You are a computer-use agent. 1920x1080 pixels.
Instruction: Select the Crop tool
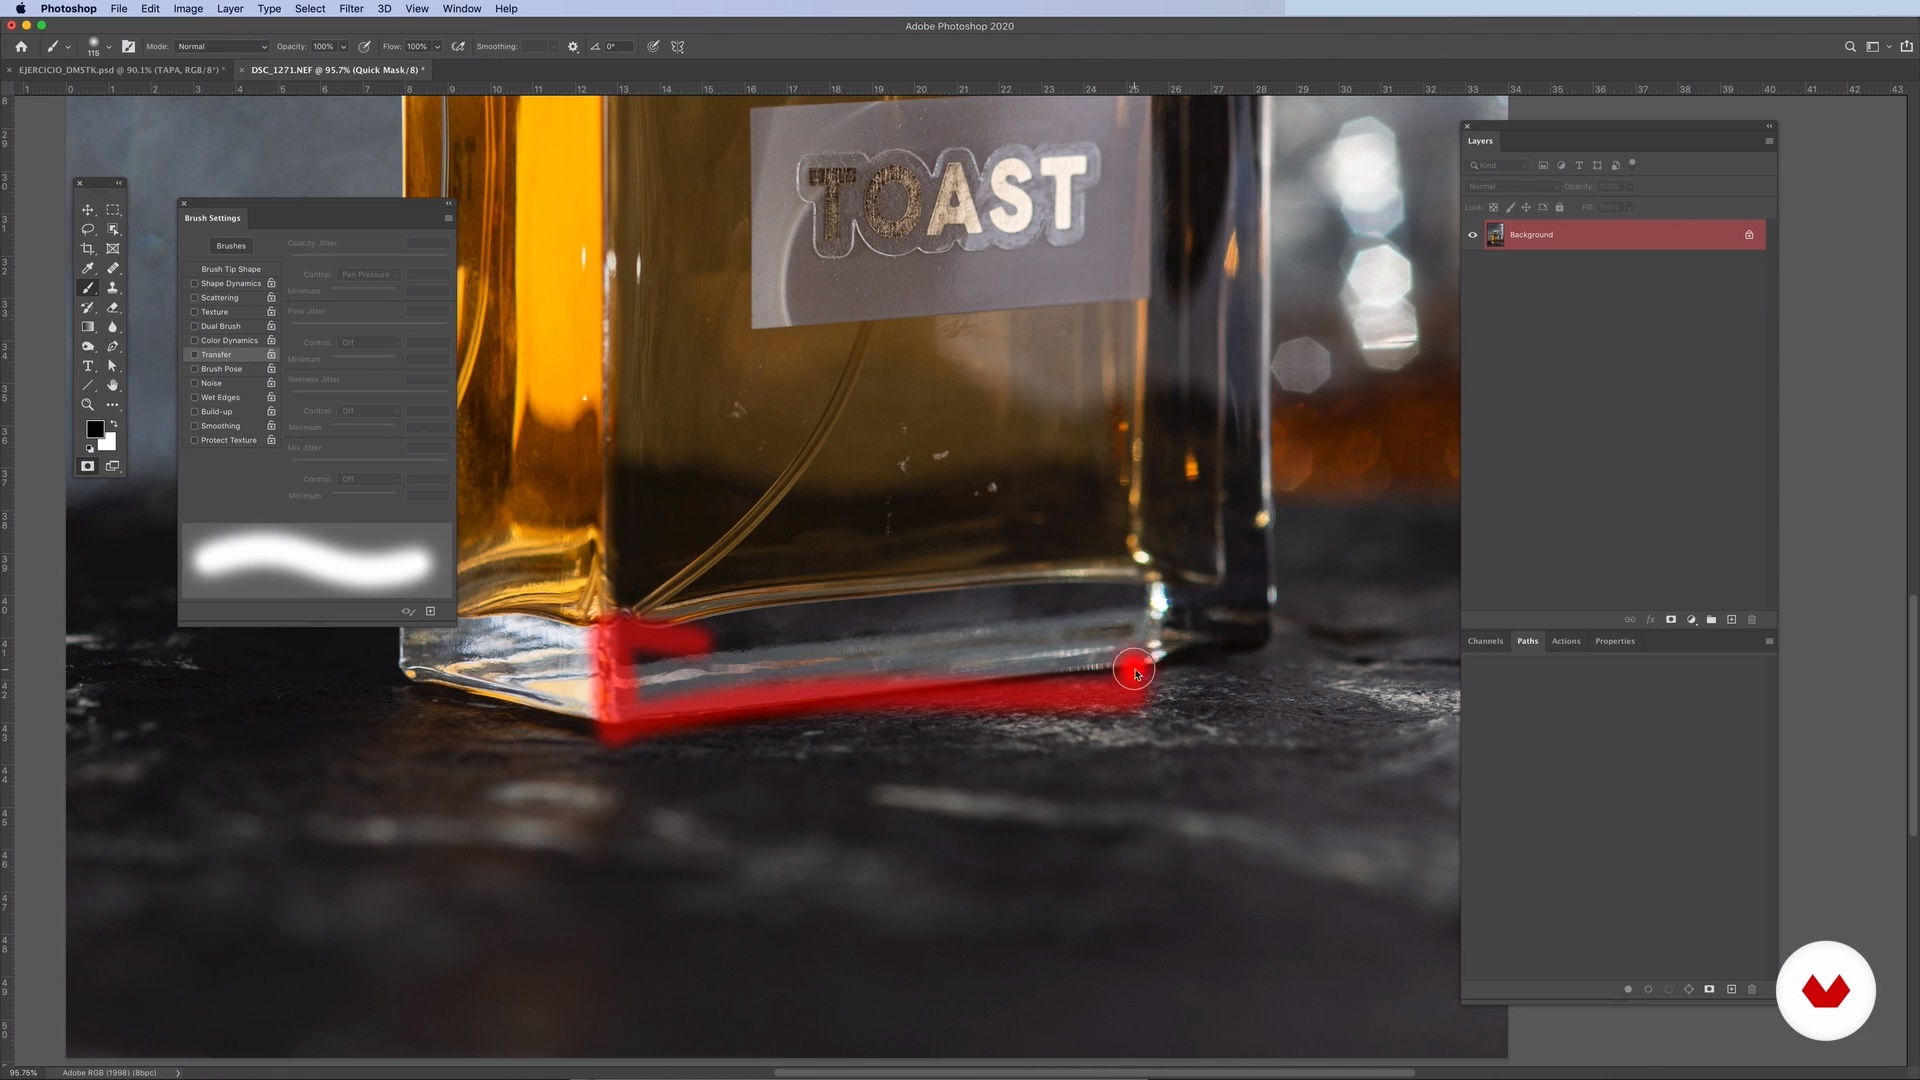[88, 249]
